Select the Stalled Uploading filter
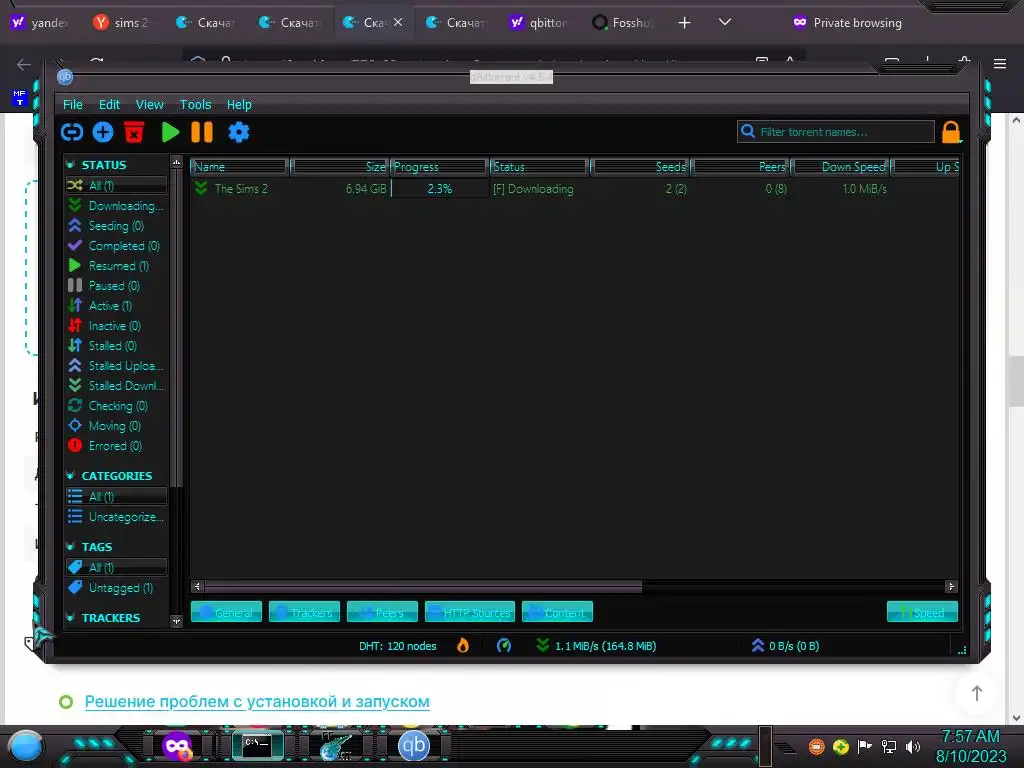 point(116,366)
